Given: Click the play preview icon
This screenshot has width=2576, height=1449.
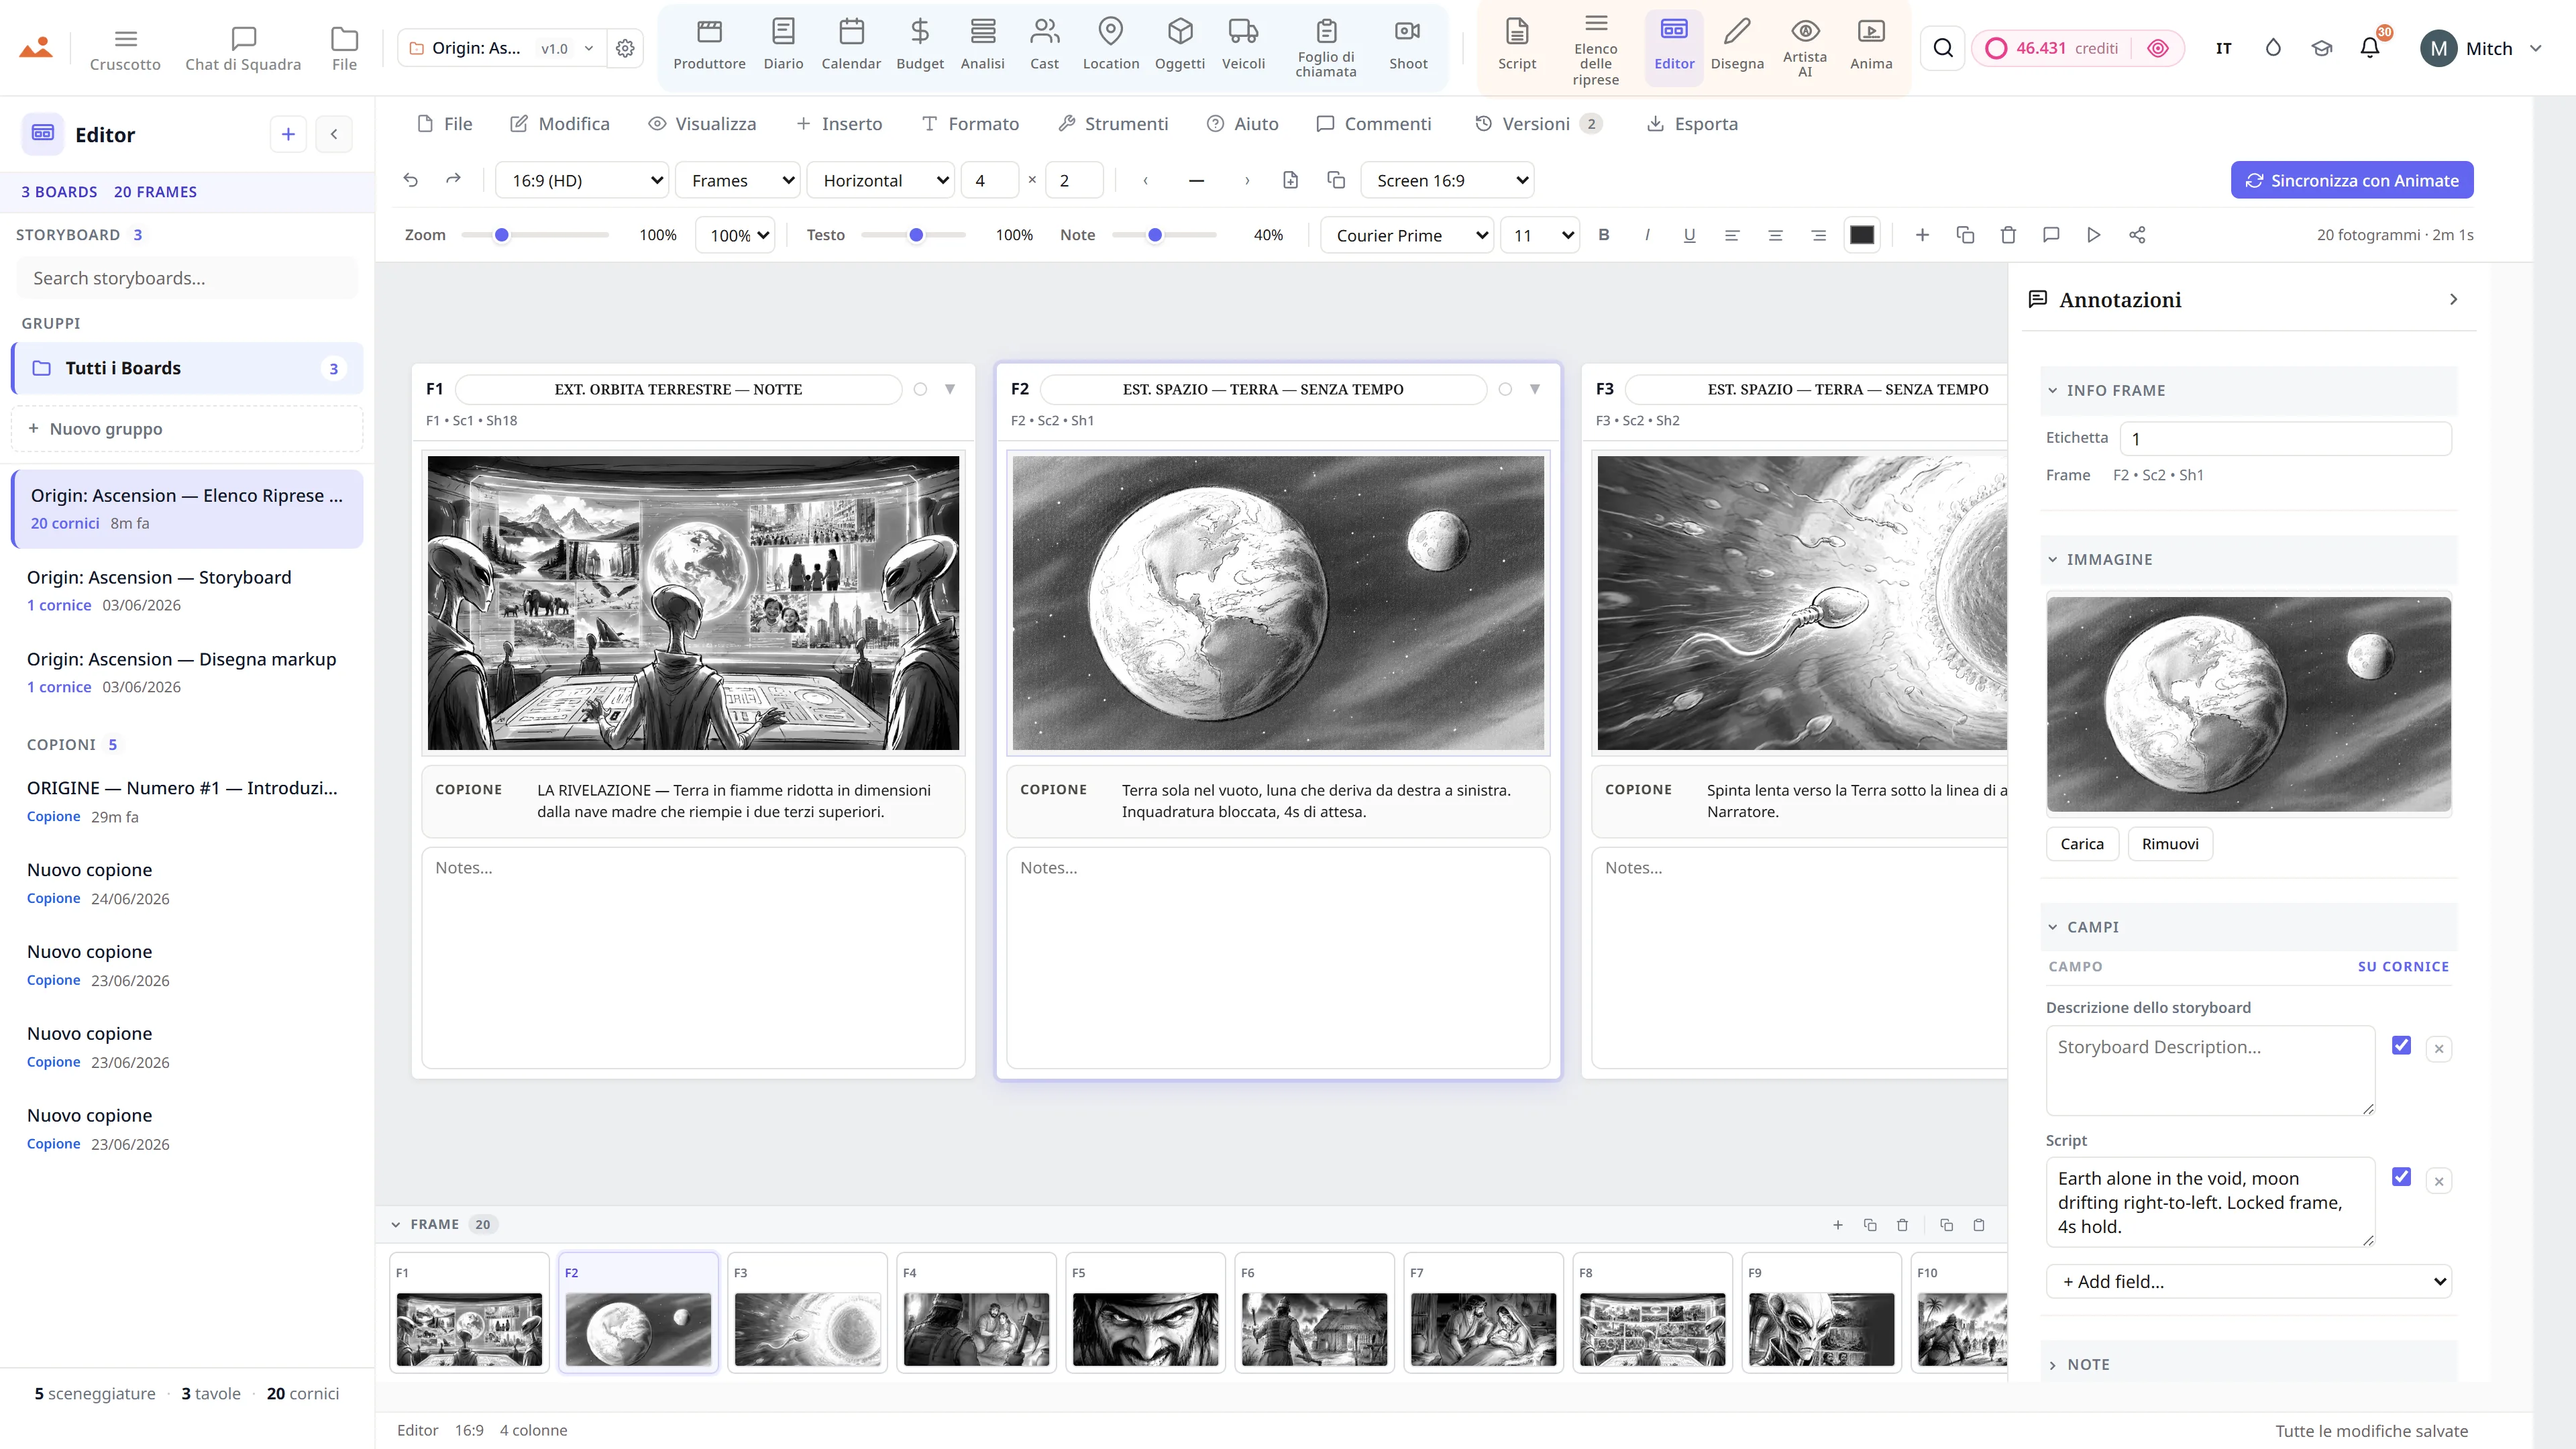Looking at the screenshot, I should [x=2093, y=235].
